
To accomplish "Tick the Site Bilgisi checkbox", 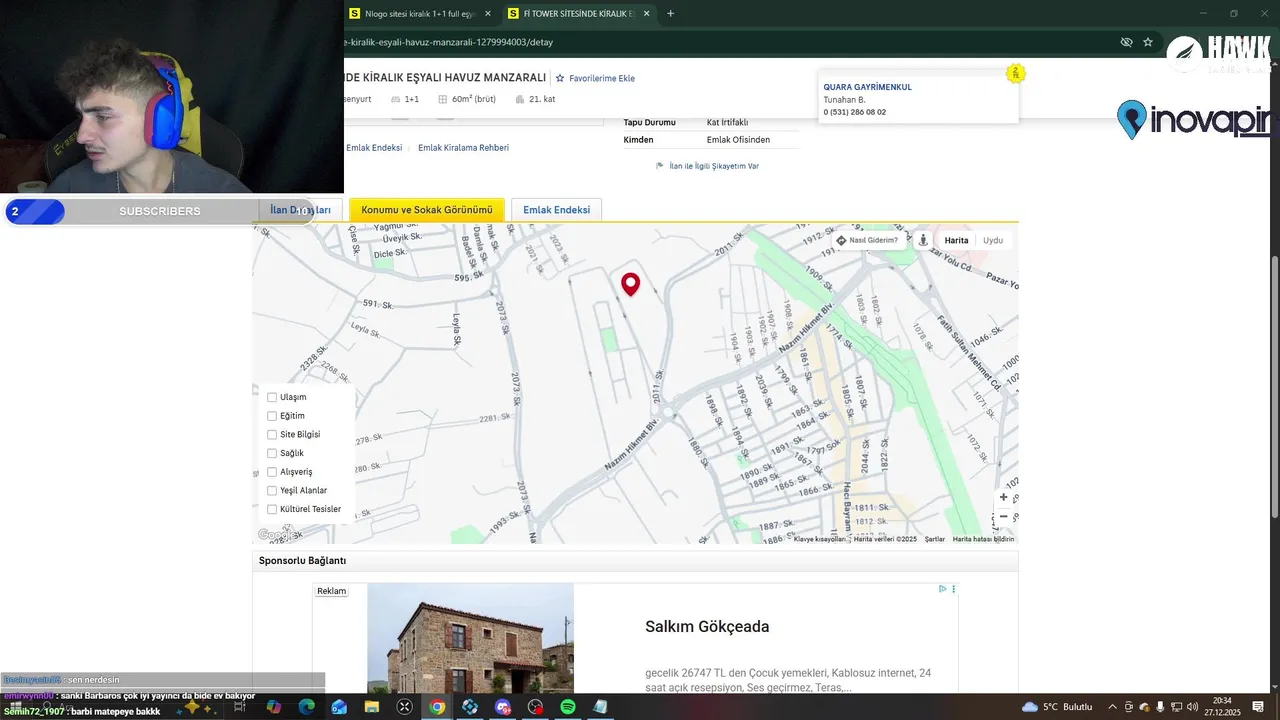I will pyautogui.click(x=272, y=435).
